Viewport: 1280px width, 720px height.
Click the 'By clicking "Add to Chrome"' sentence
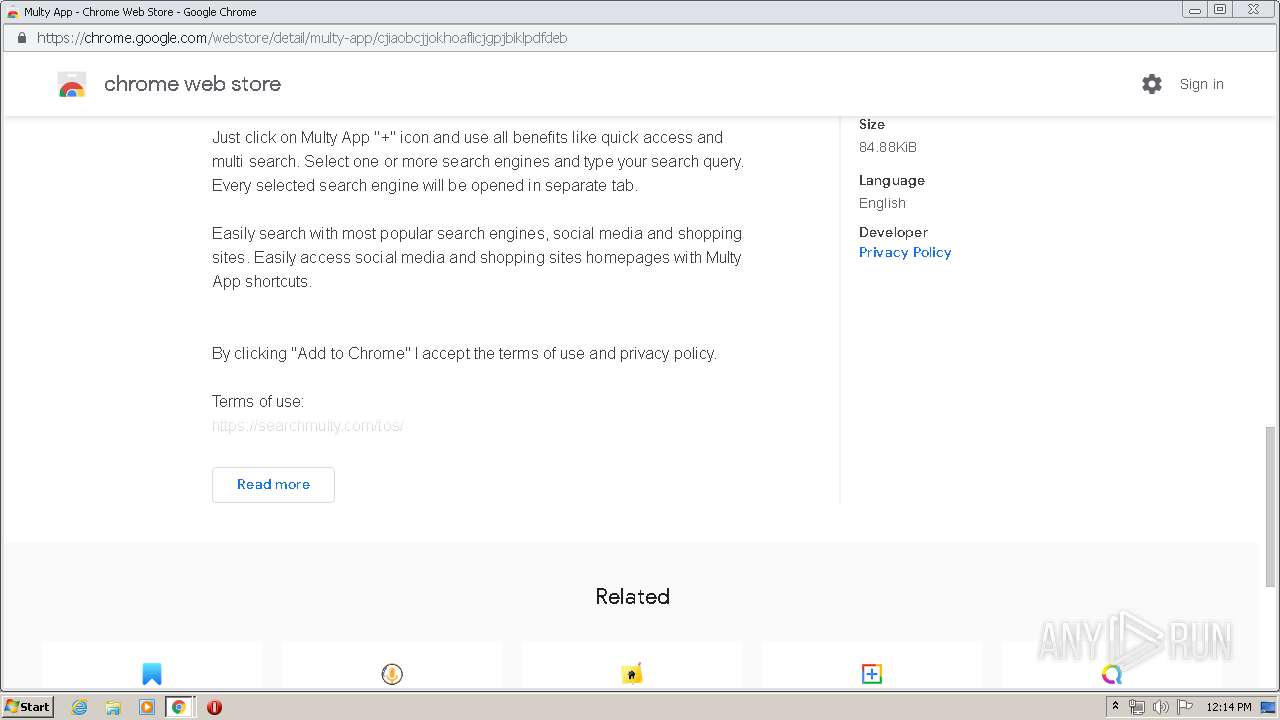click(464, 353)
